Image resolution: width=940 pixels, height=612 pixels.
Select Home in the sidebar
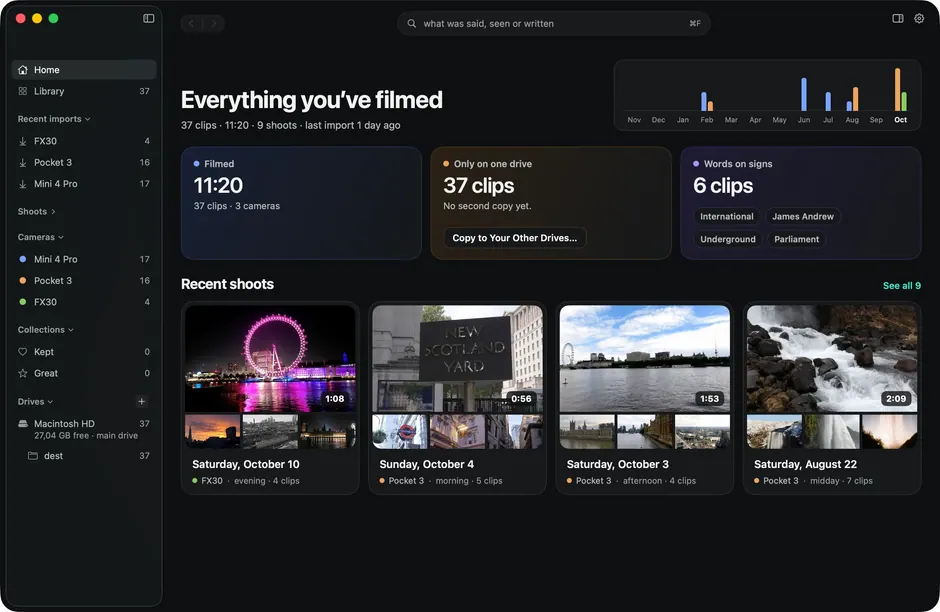[84, 70]
